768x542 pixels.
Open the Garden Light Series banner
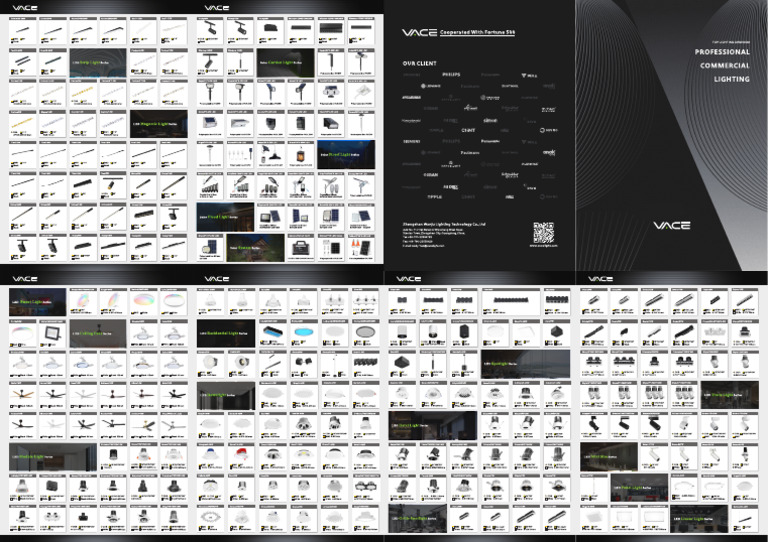pyautogui.click(x=285, y=63)
